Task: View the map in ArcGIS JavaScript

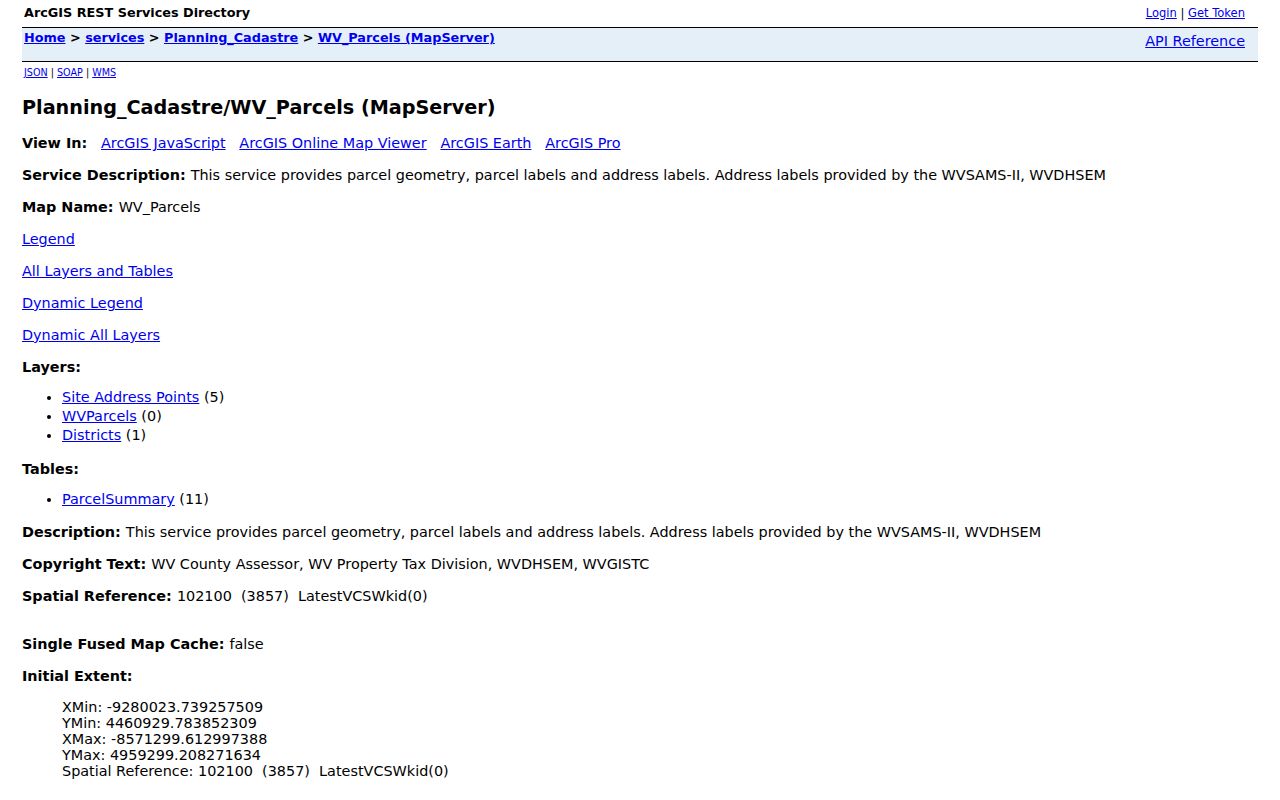Action: coord(163,143)
